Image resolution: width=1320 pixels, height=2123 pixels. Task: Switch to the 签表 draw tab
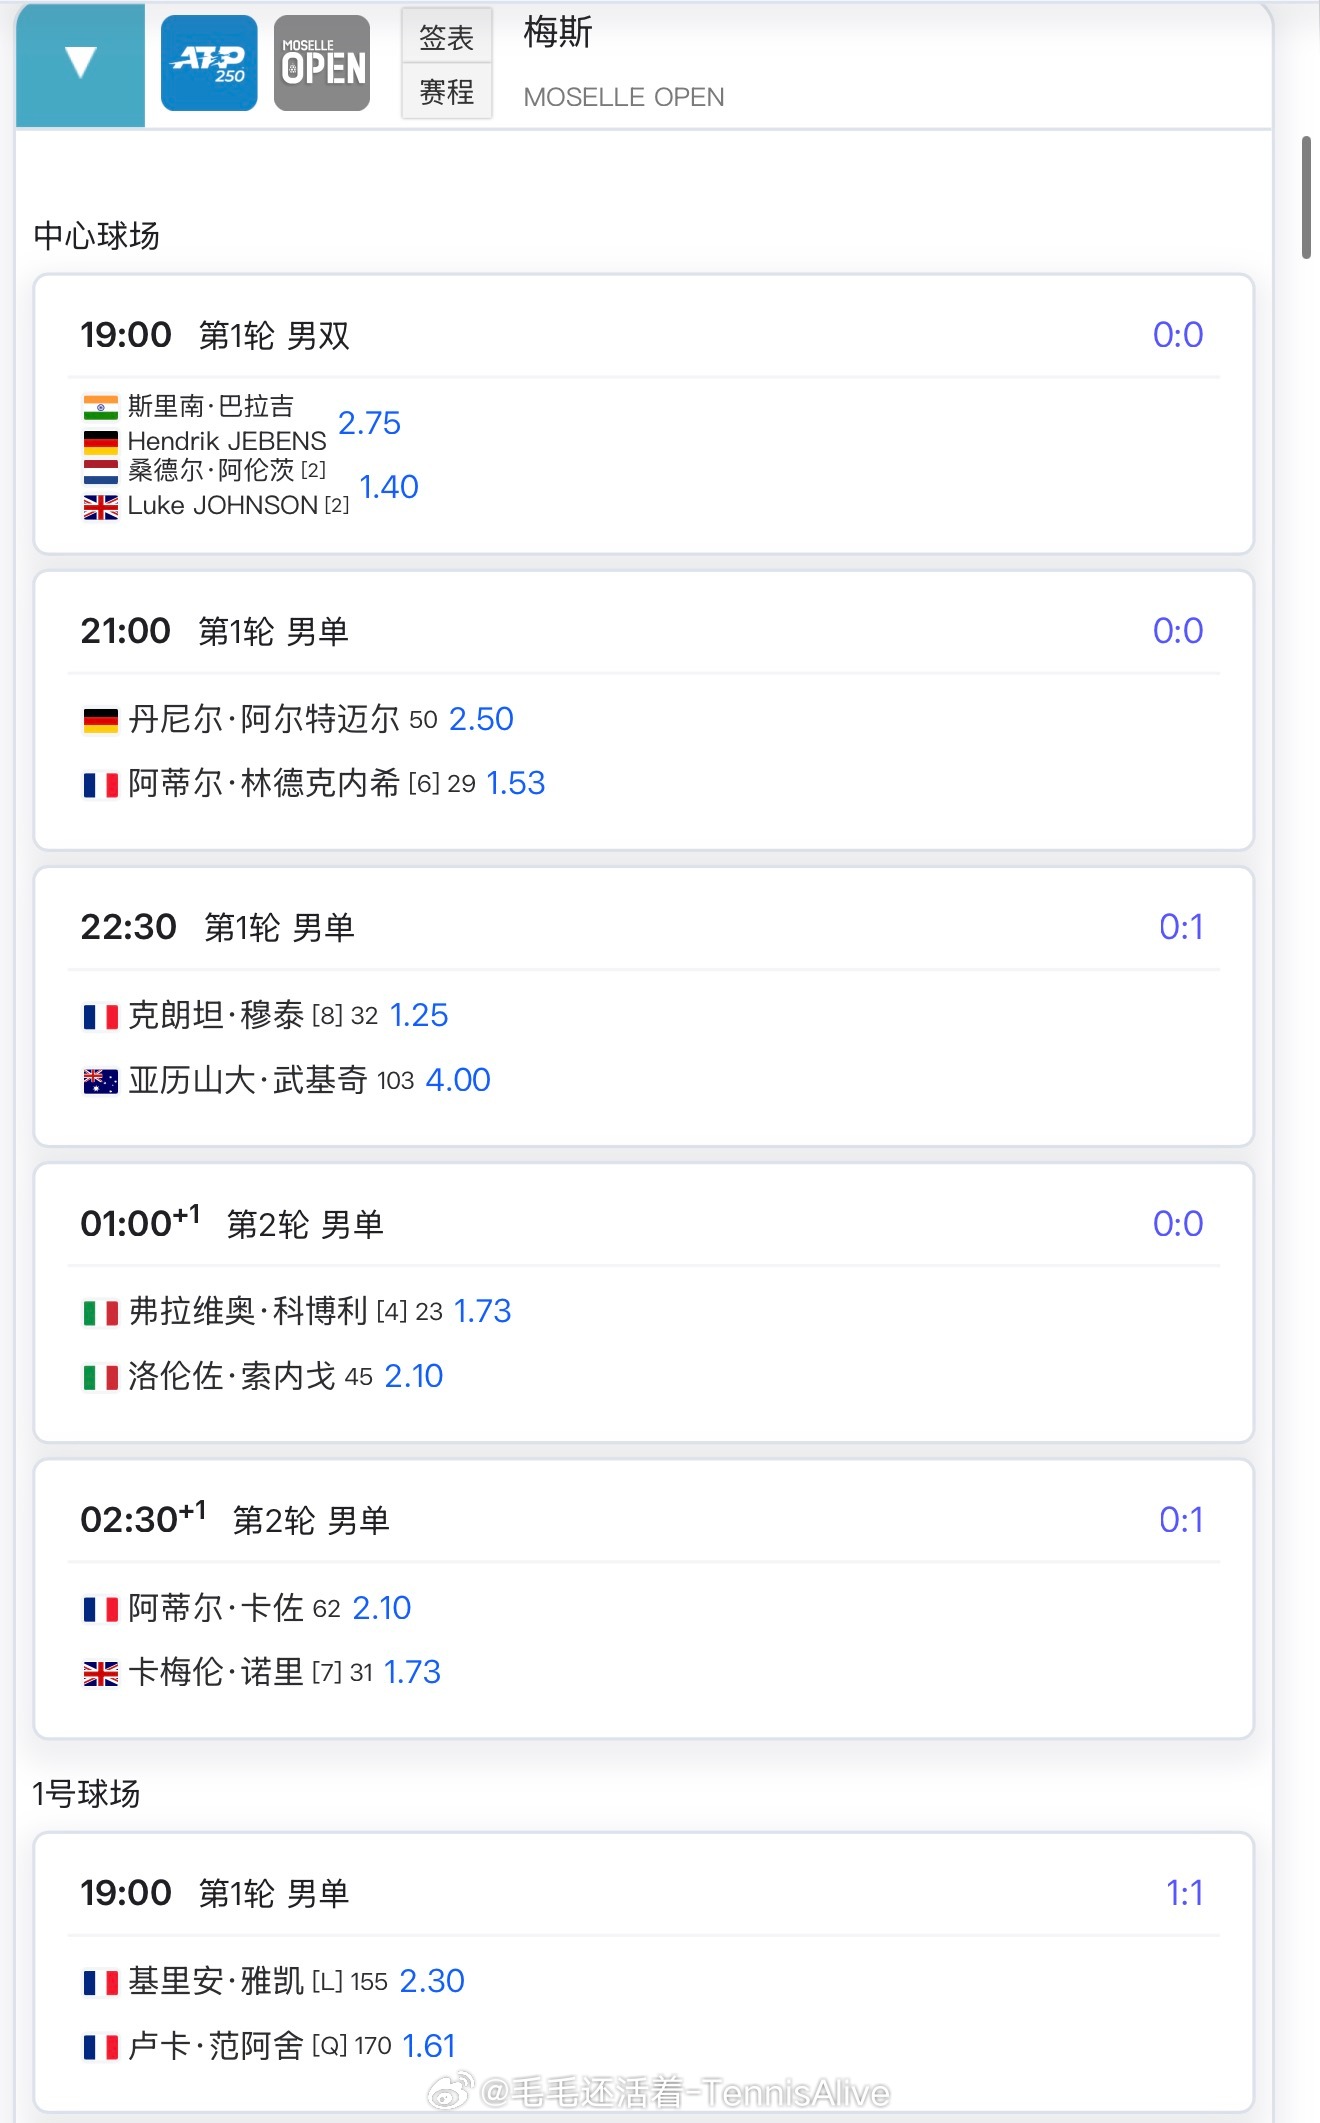pyautogui.click(x=446, y=37)
